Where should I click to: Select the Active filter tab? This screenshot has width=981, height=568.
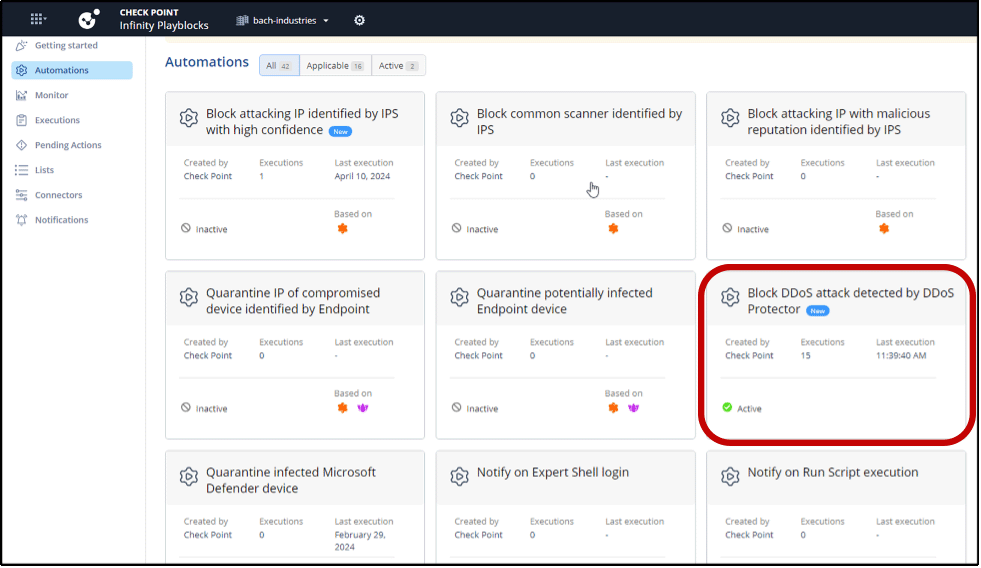(x=398, y=66)
